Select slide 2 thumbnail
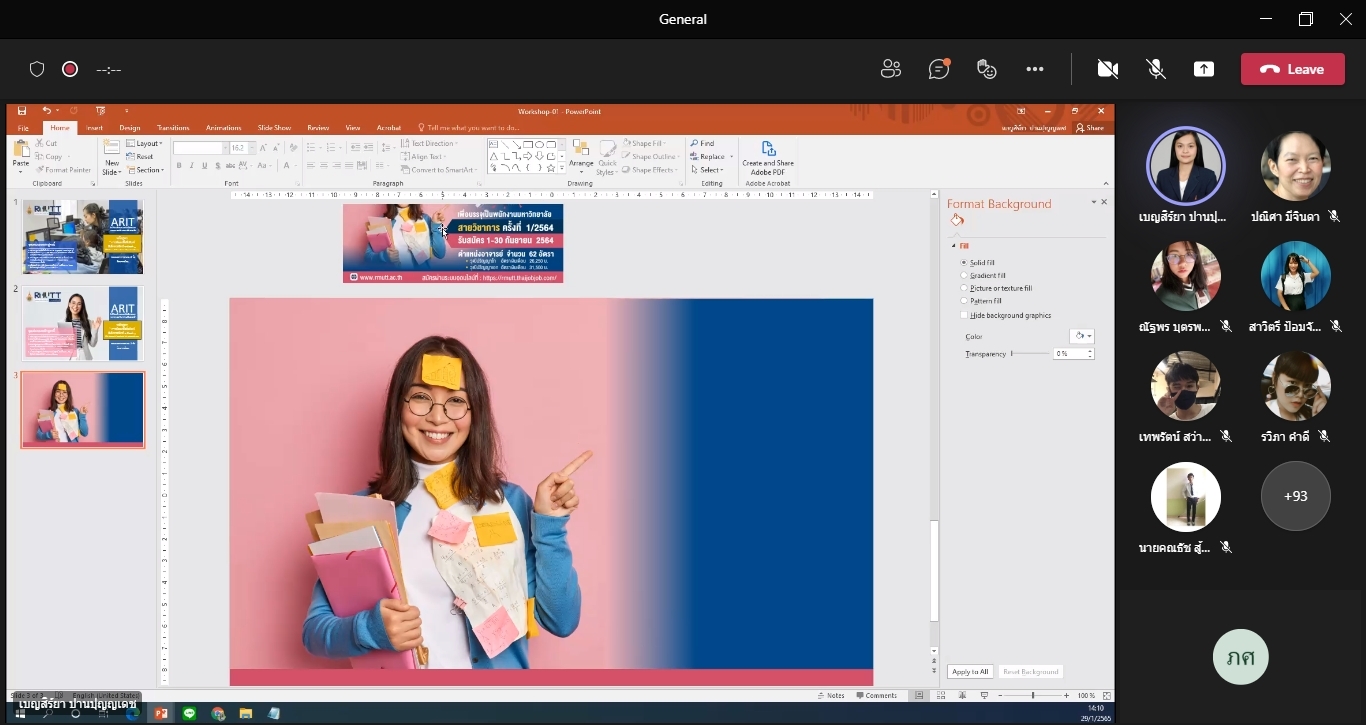The height and width of the screenshot is (725, 1366). [x=83, y=323]
